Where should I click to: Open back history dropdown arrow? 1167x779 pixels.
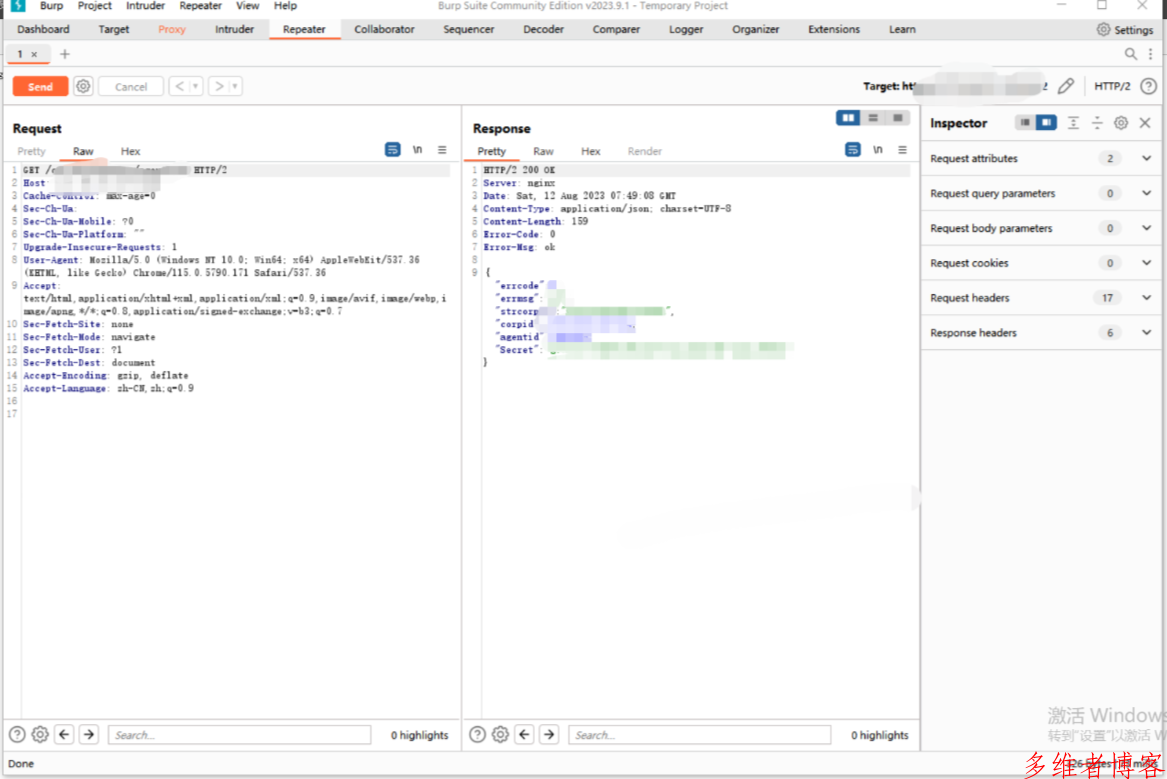(196, 86)
